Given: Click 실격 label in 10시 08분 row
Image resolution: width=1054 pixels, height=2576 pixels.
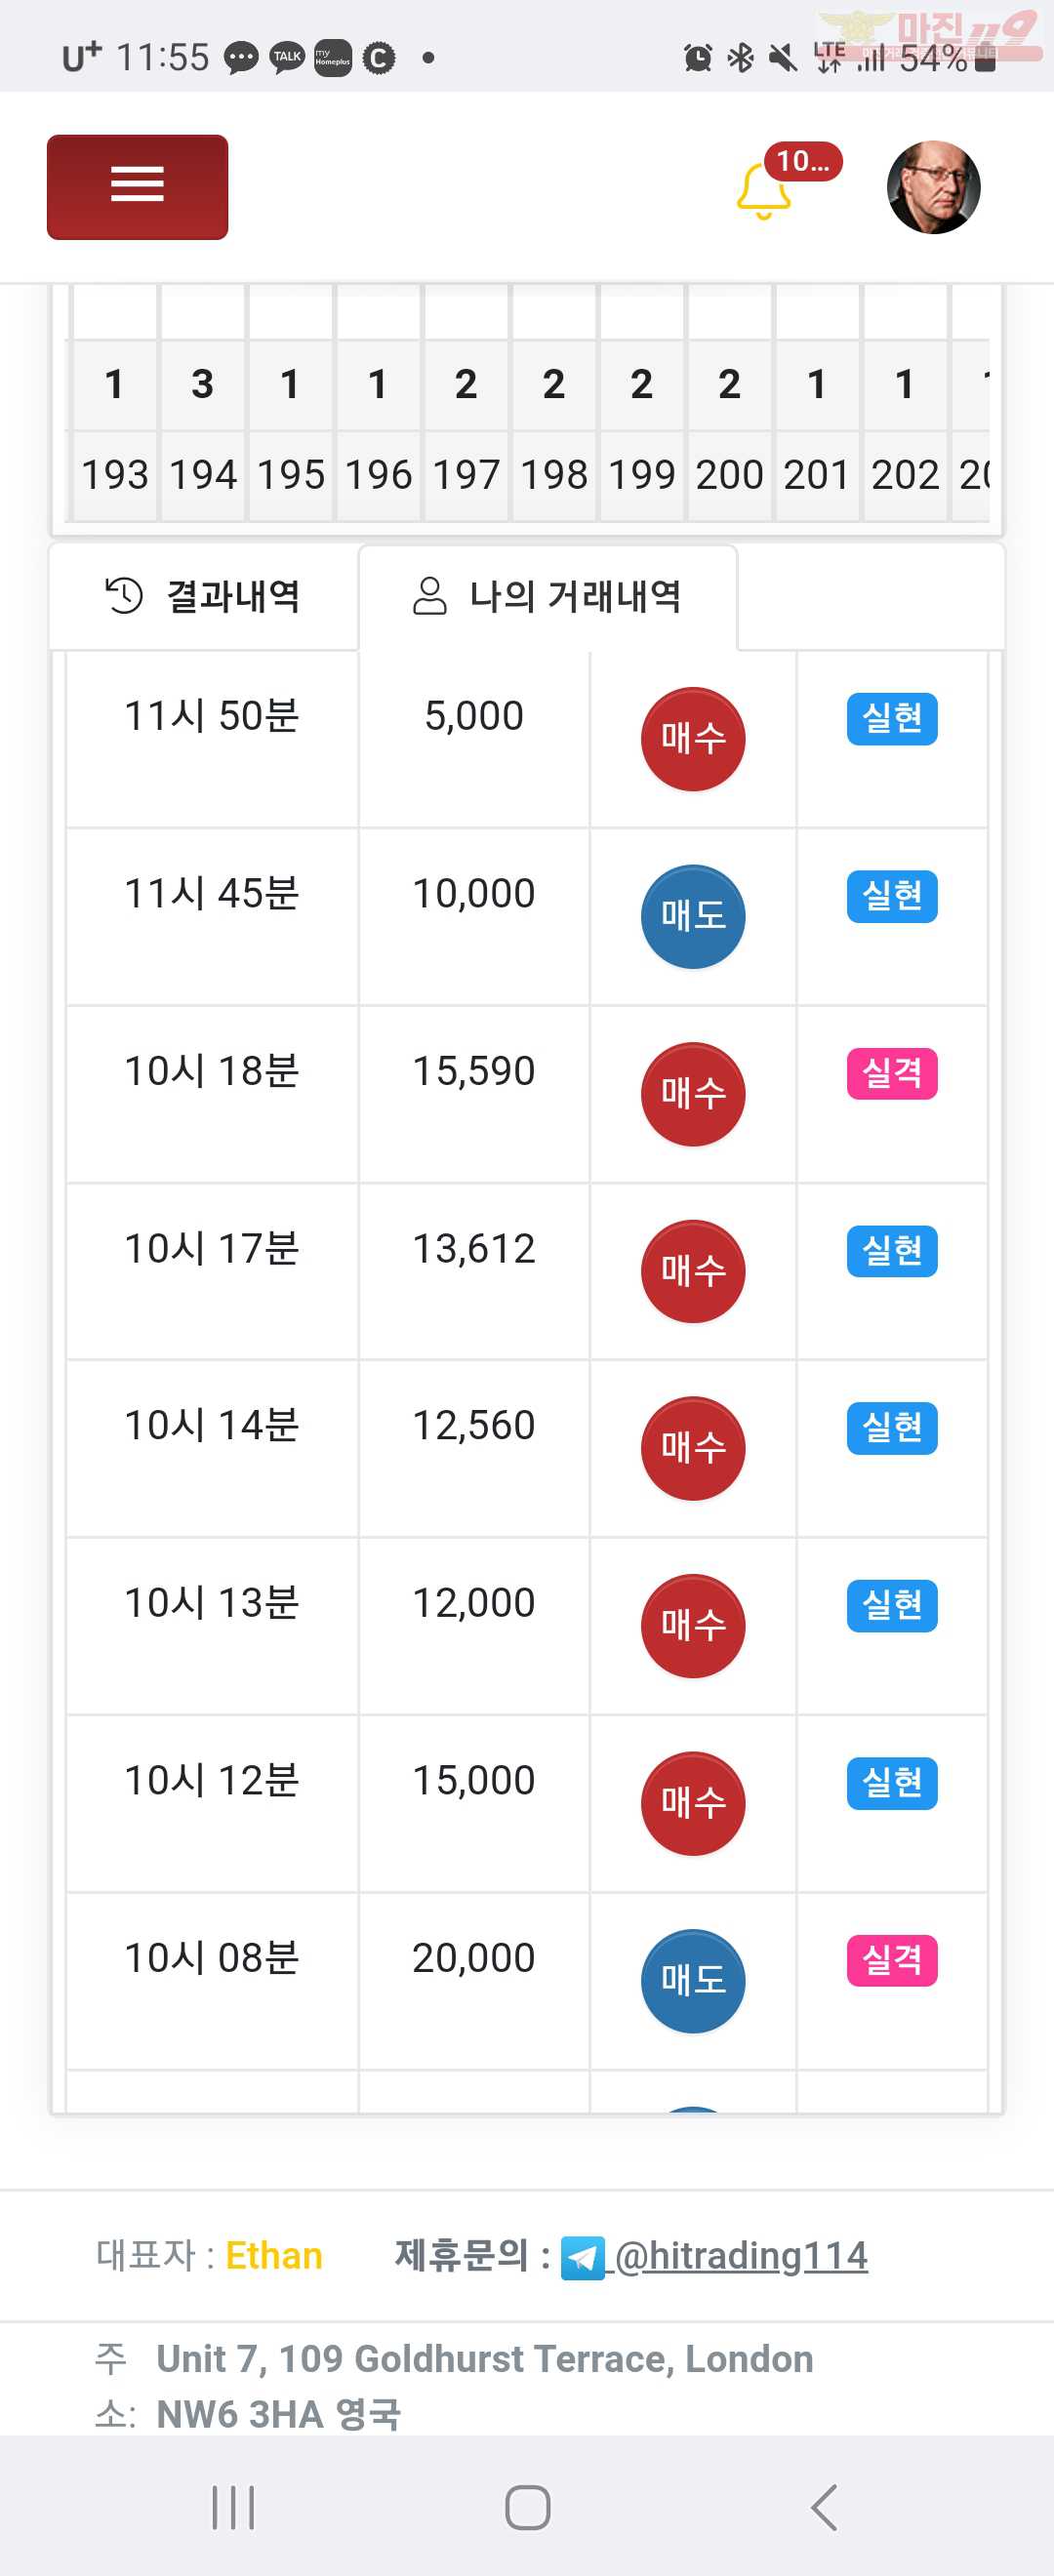Looking at the screenshot, I should click(x=892, y=1960).
